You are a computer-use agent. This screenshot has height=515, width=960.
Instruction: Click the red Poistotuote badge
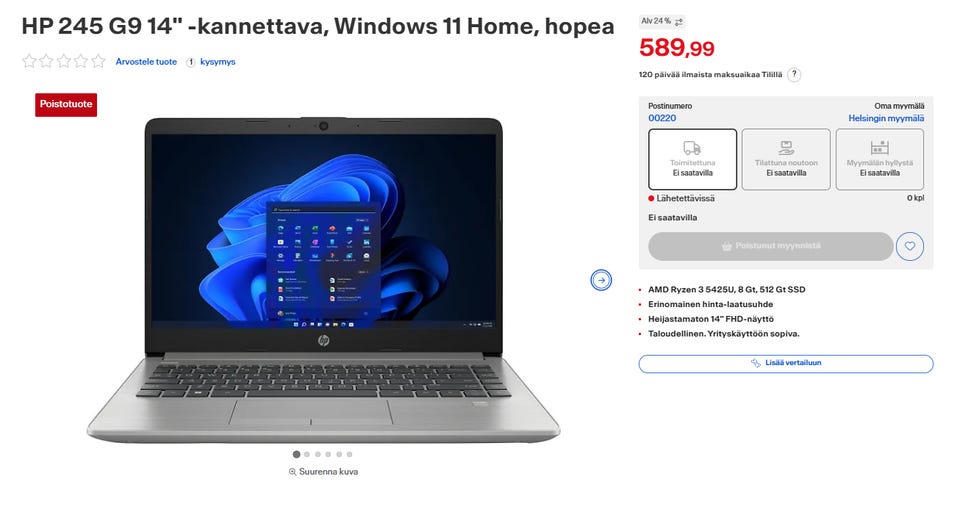coord(66,105)
